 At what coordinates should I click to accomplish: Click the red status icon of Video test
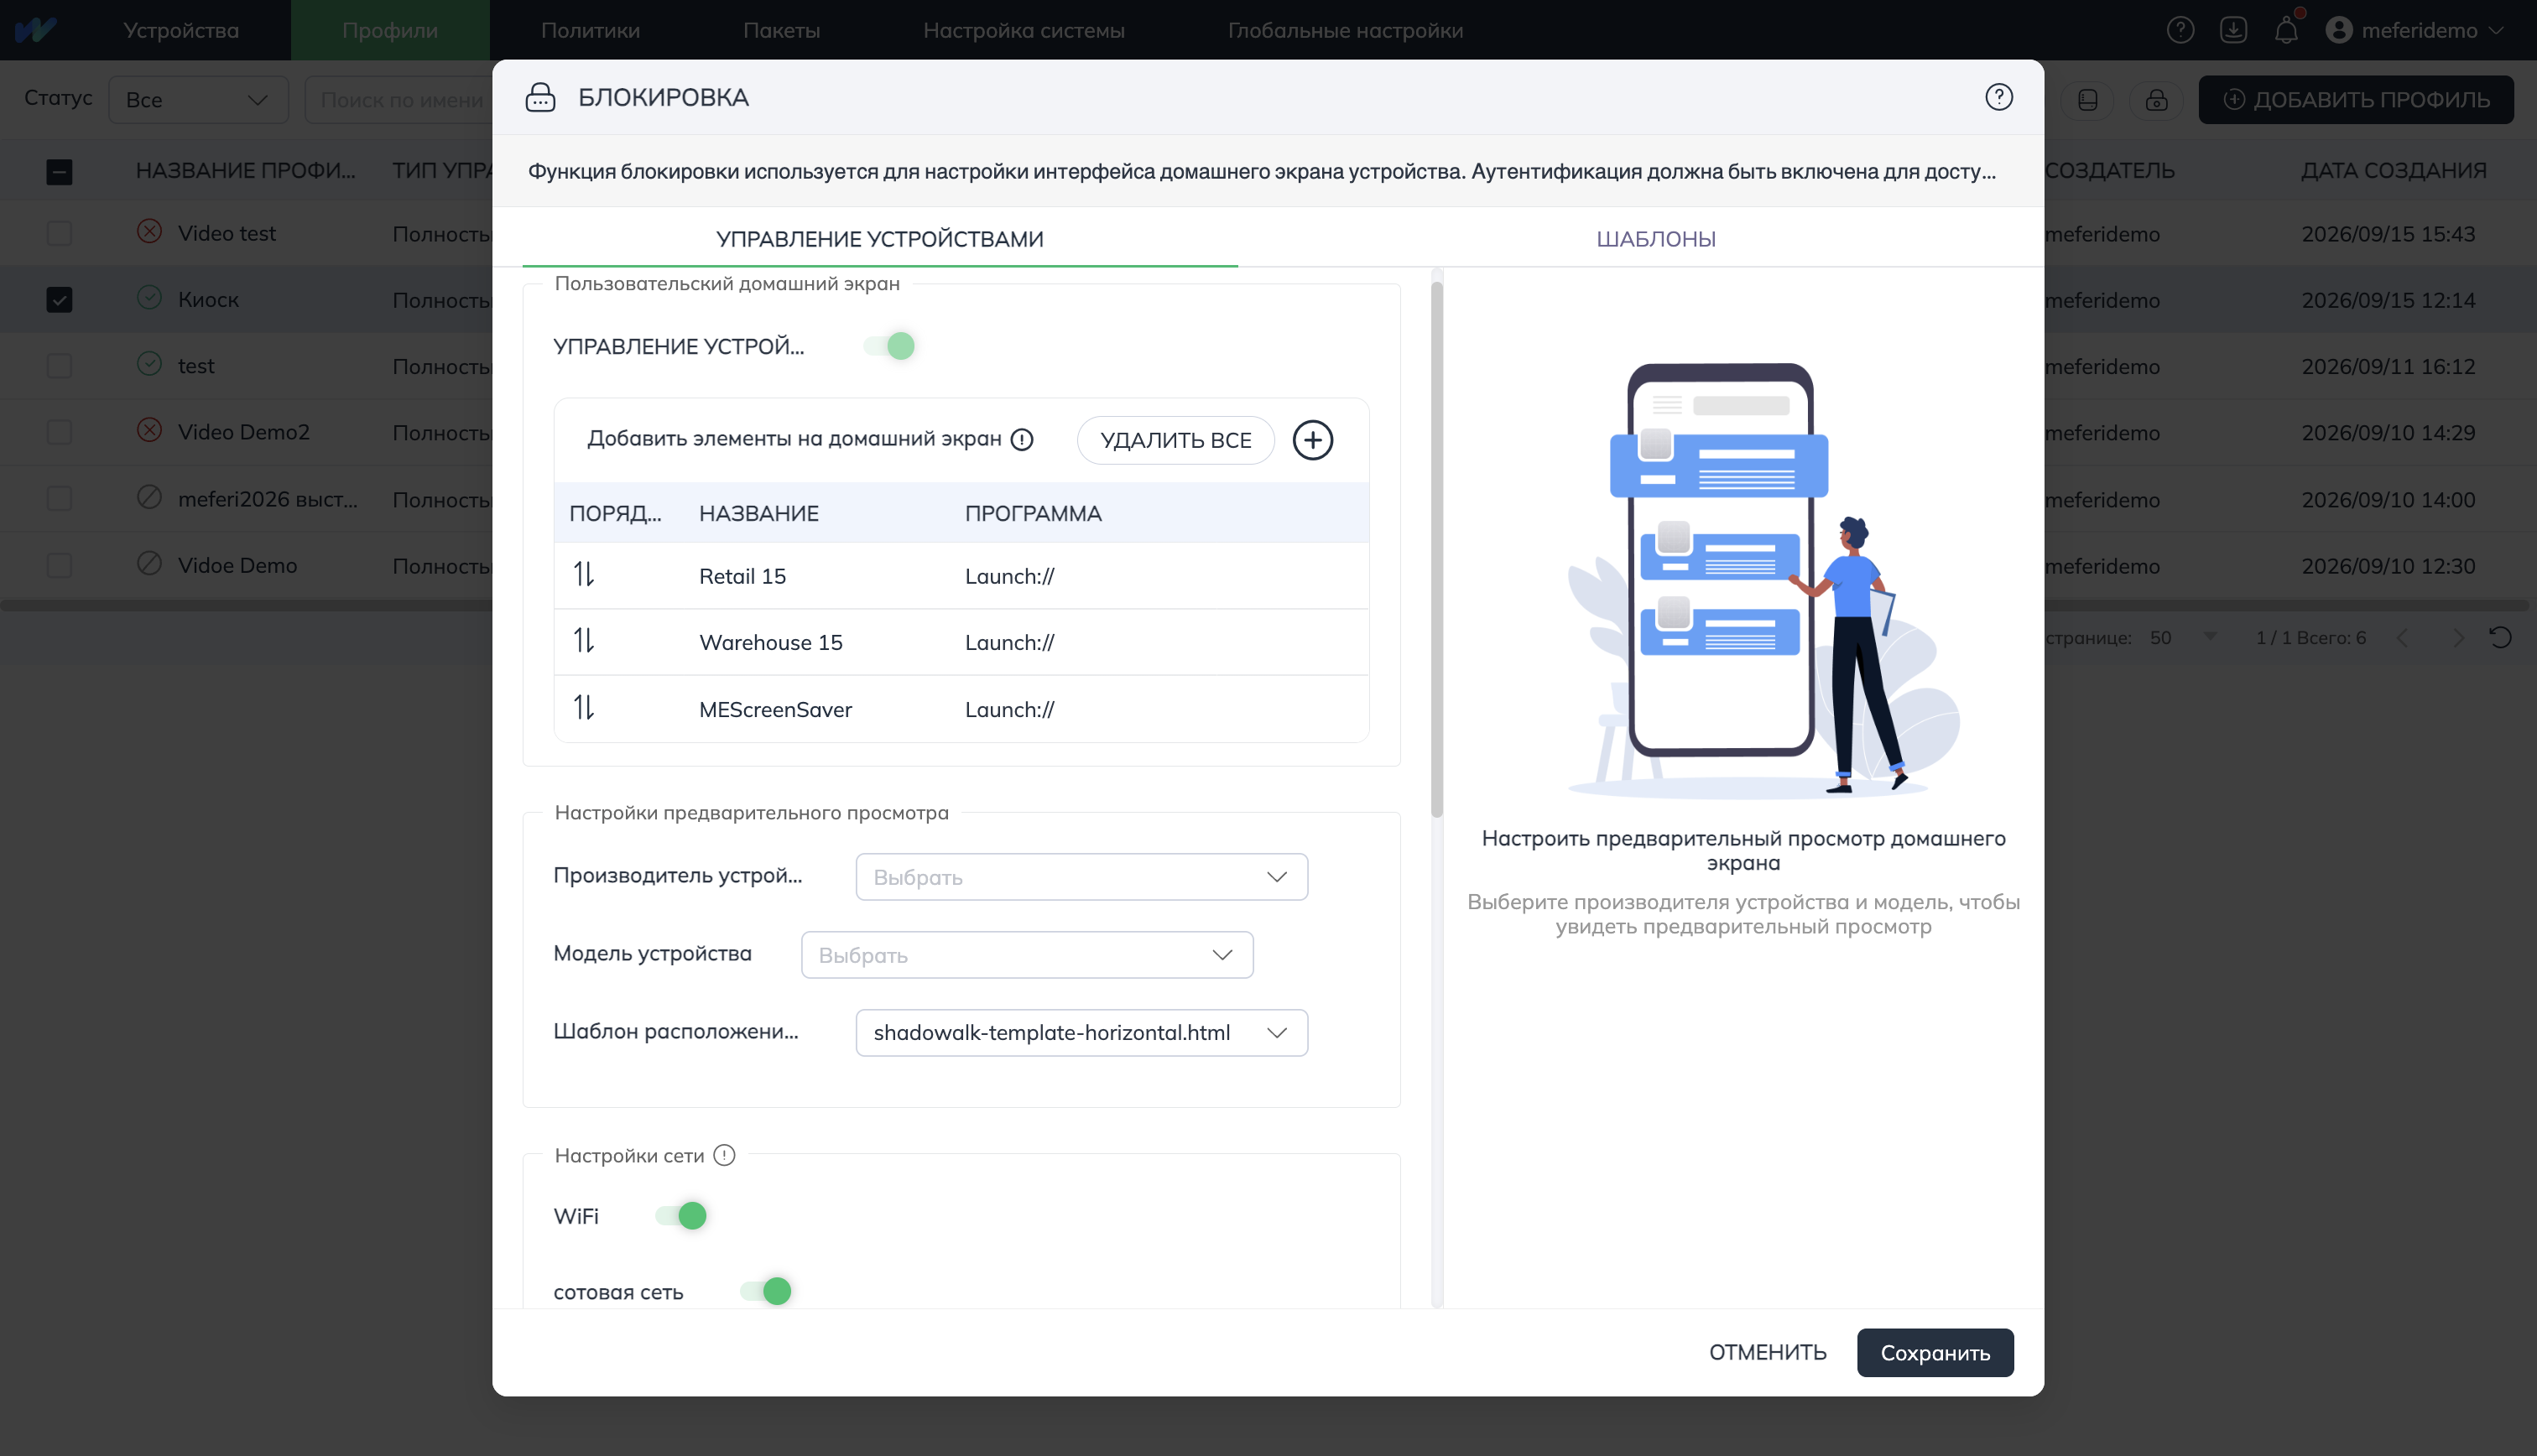point(149,232)
